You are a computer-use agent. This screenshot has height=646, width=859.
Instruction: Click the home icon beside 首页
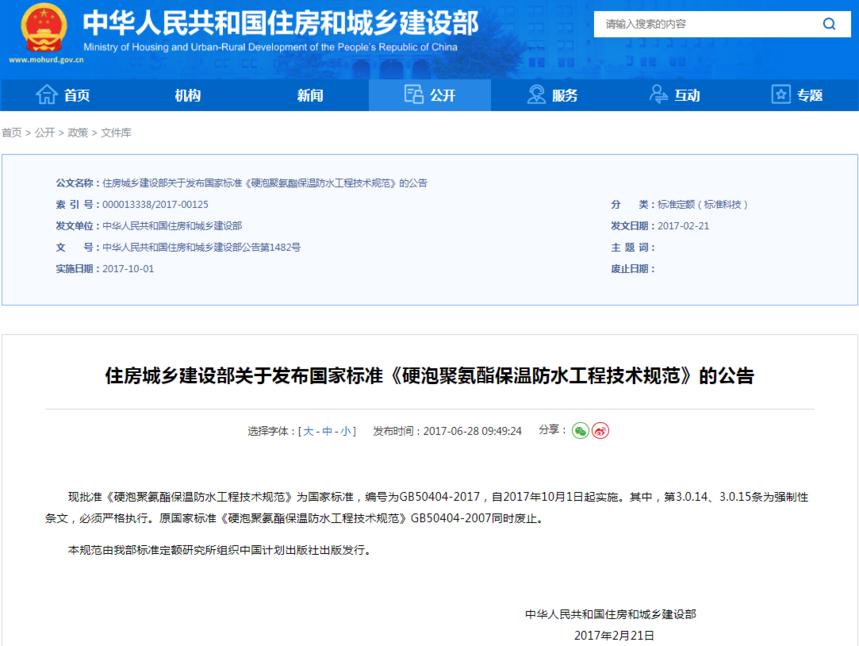[x=47, y=95]
